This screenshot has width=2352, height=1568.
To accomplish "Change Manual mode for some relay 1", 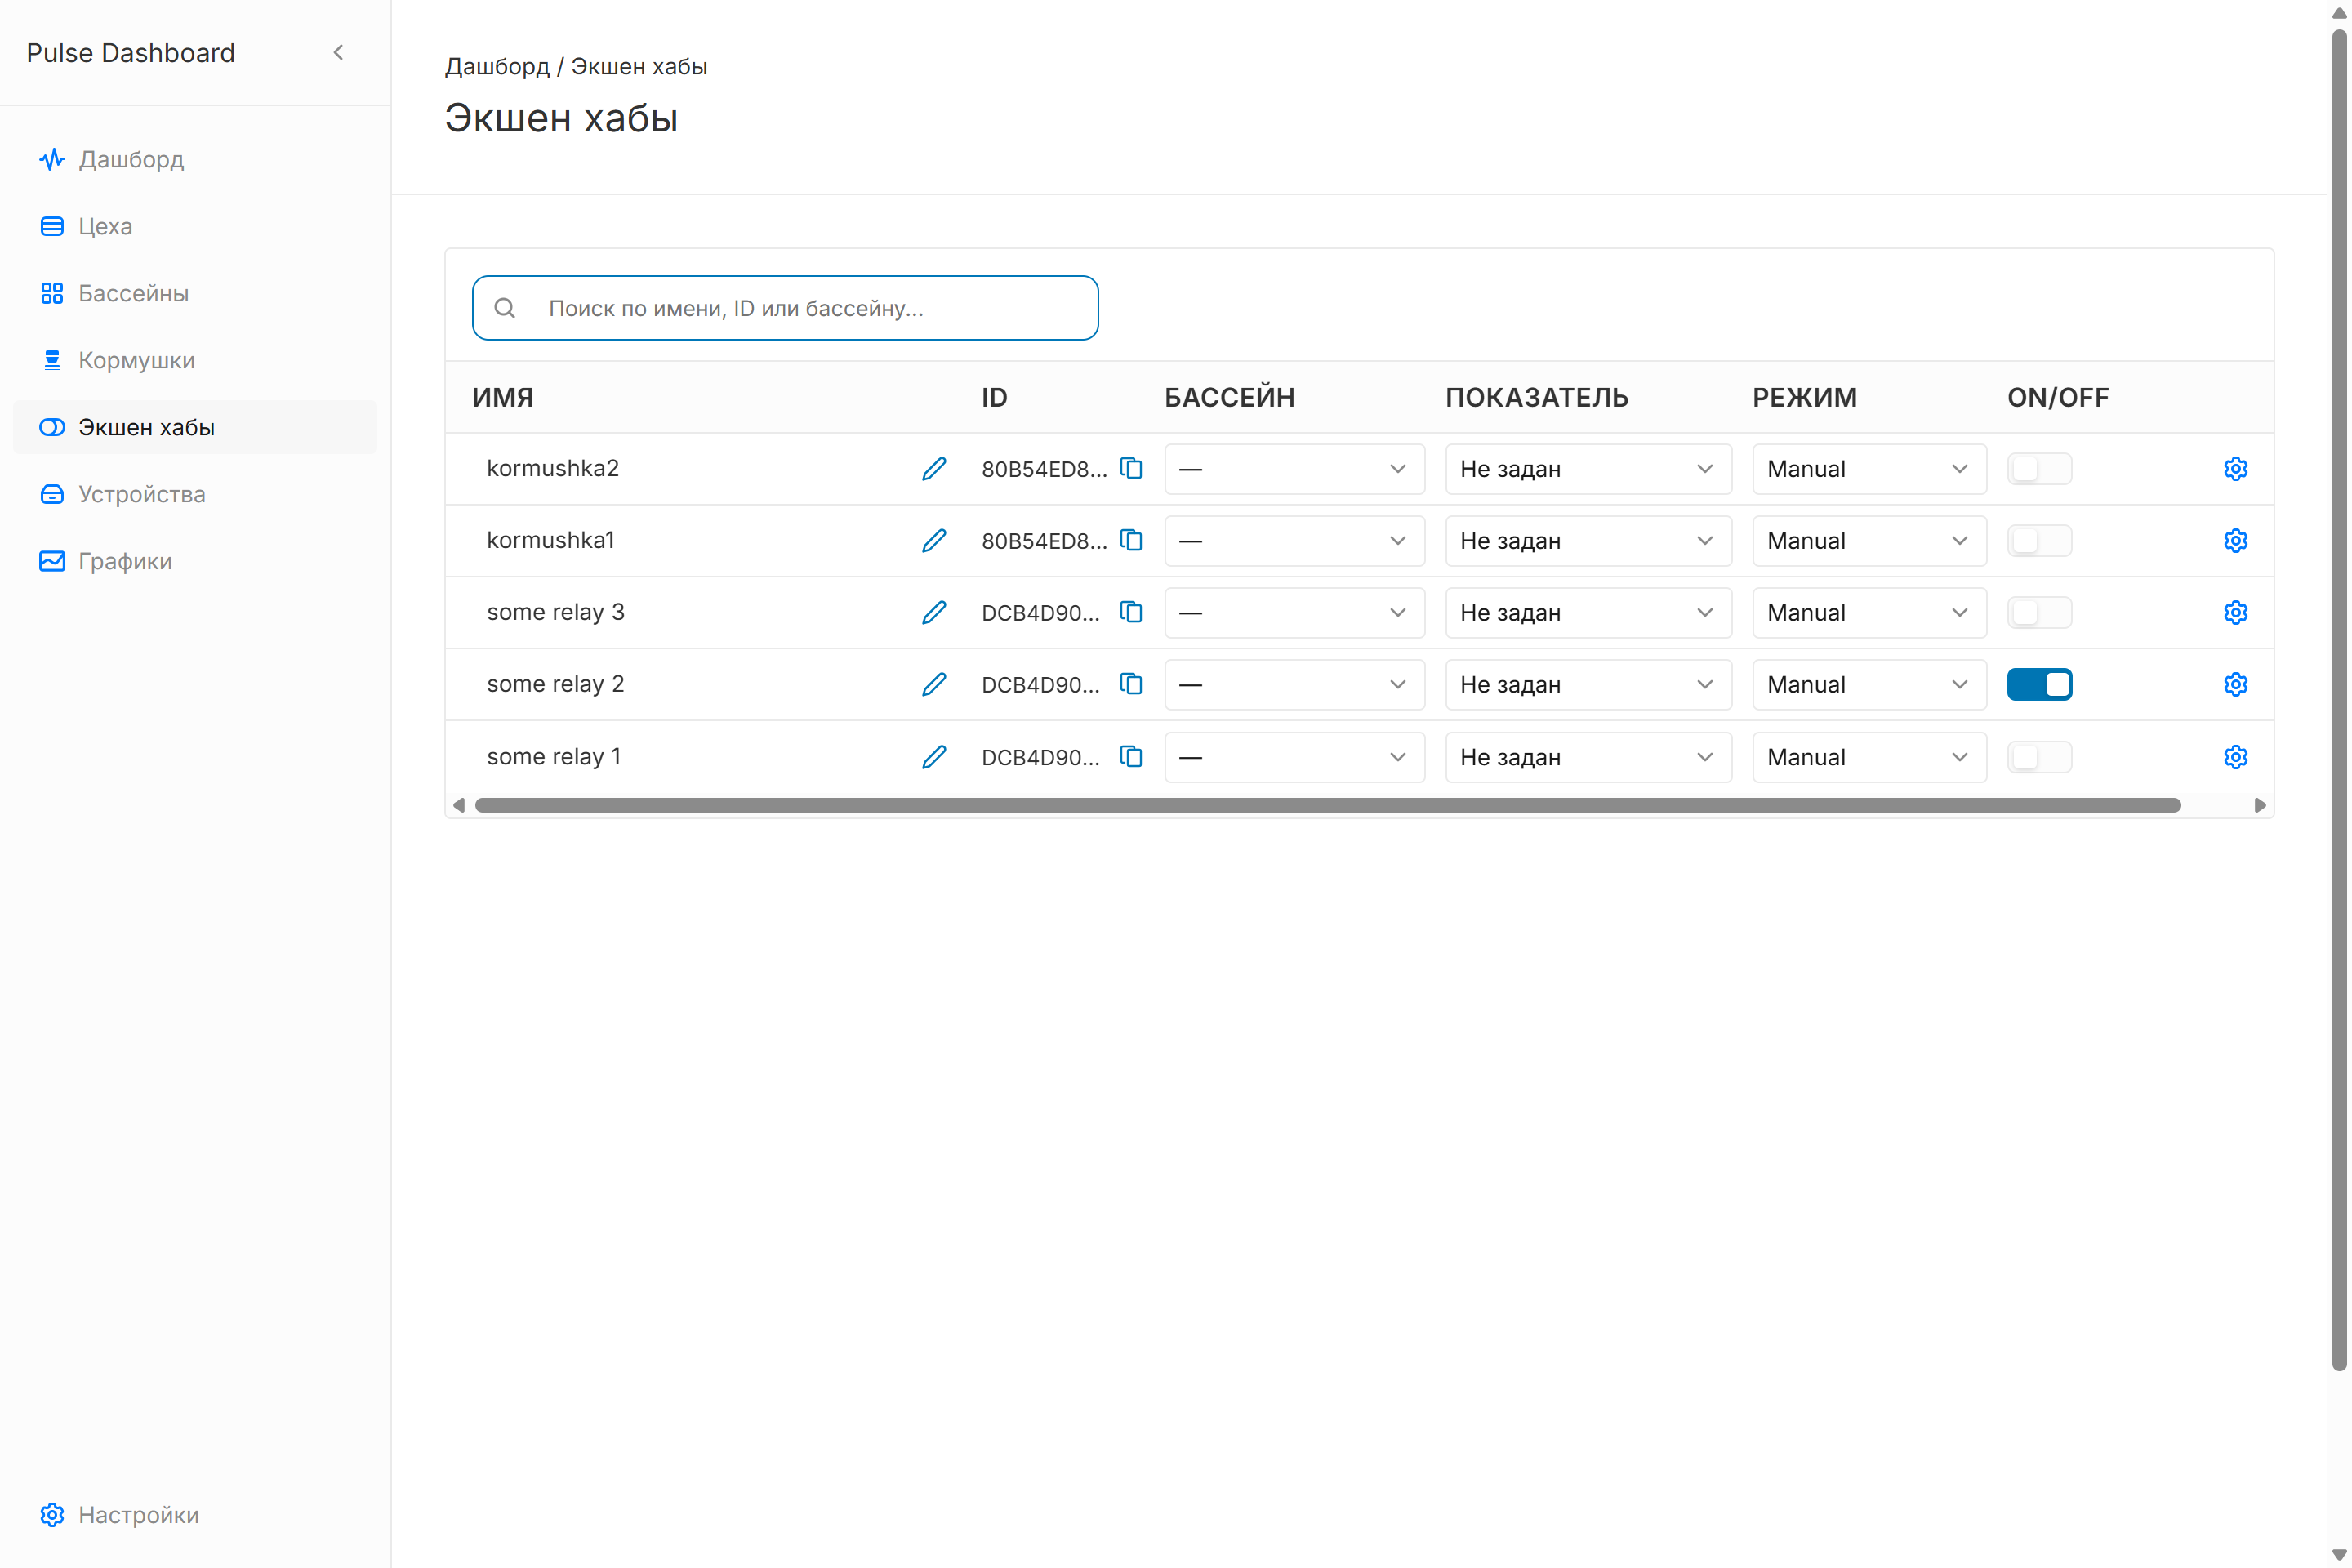I will click(x=1869, y=757).
